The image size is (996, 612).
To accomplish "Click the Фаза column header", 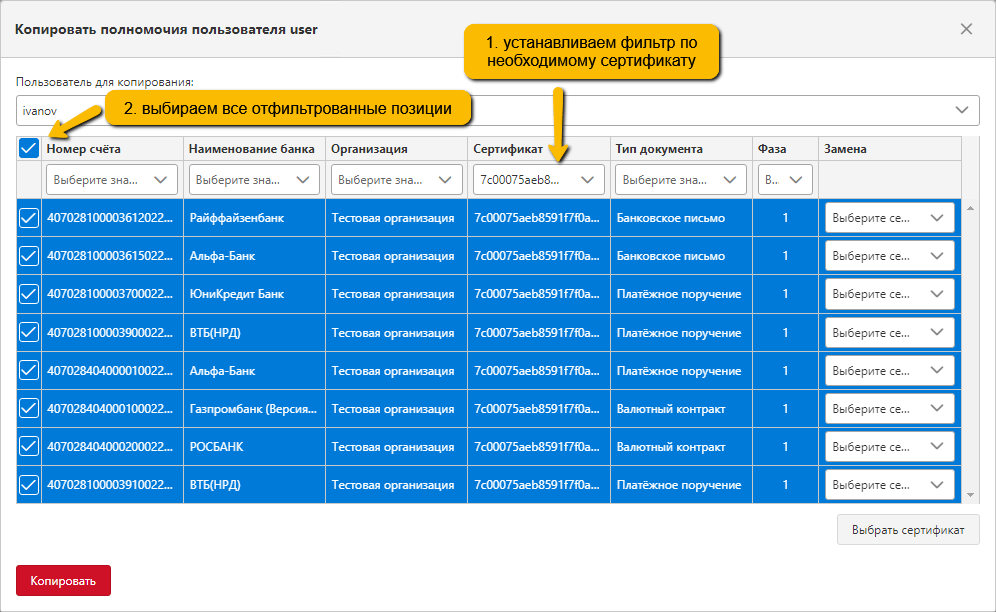I will [786, 149].
